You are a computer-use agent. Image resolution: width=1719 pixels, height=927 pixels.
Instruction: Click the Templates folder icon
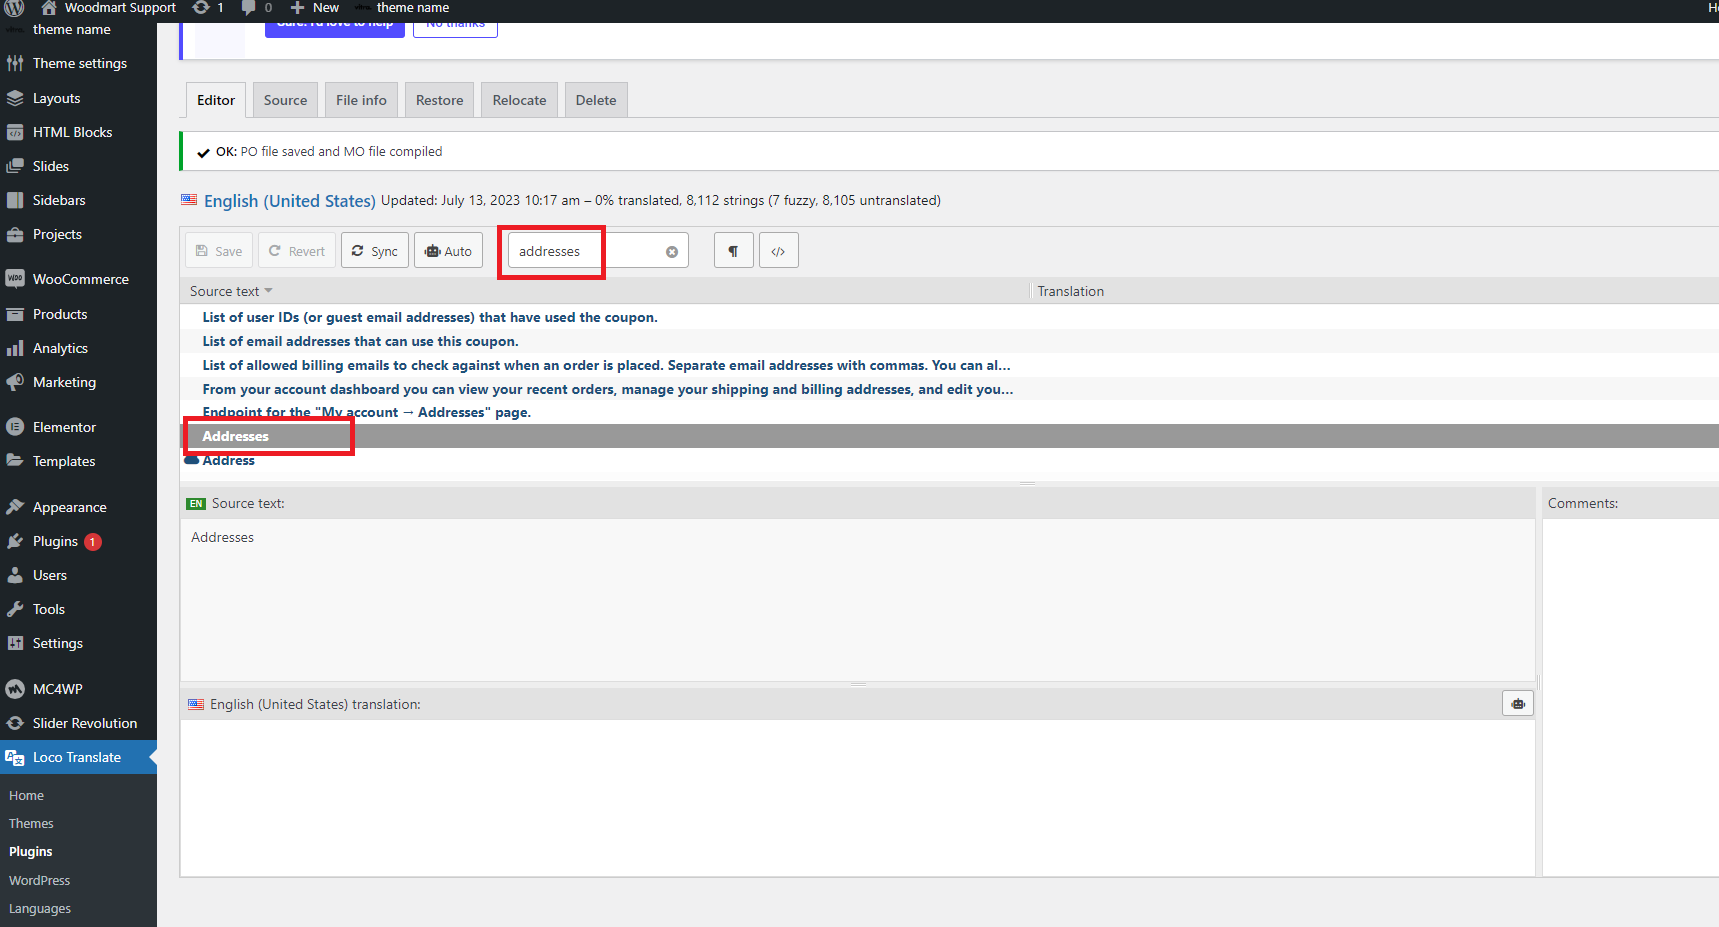tap(15, 461)
